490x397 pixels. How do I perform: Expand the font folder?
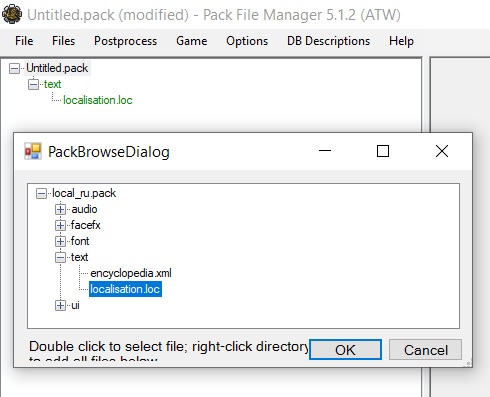click(x=60, y=241)
